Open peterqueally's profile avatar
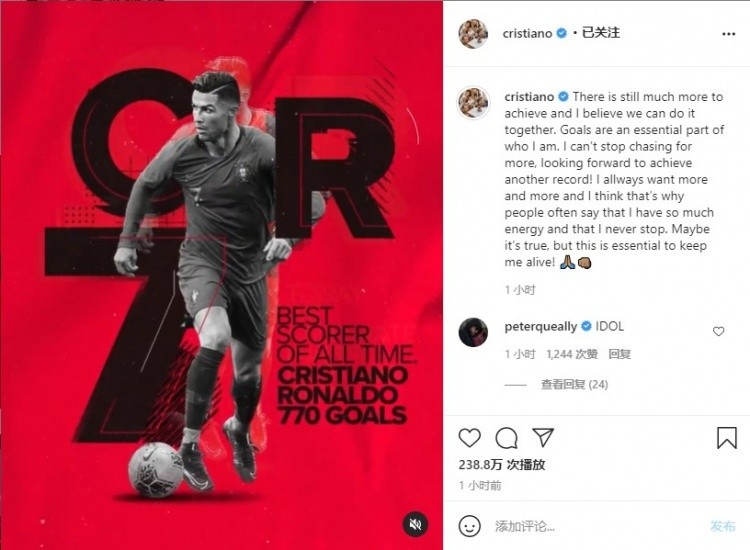This screenshot has height=550, width=750. point(473,332)
